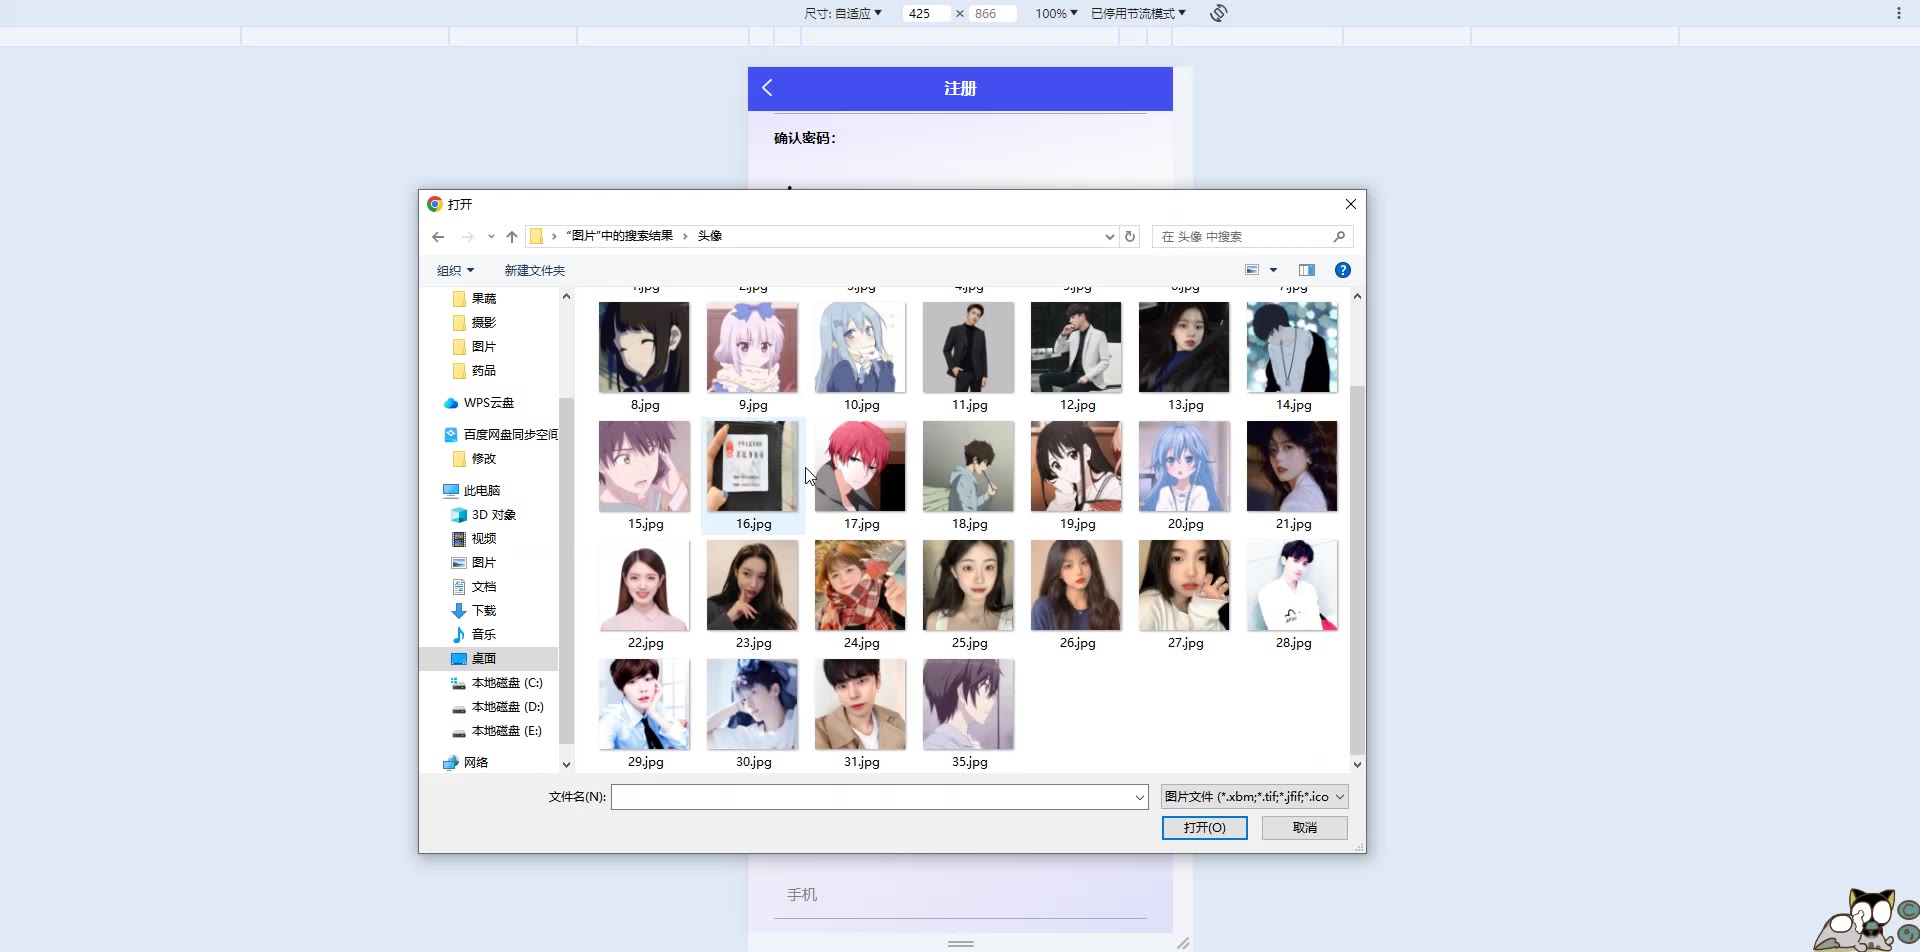This screenshot has height=952, width=1920.
Task: Change view mode icon in dialog
Action: pyautogui.click(x=1252, y=270)
